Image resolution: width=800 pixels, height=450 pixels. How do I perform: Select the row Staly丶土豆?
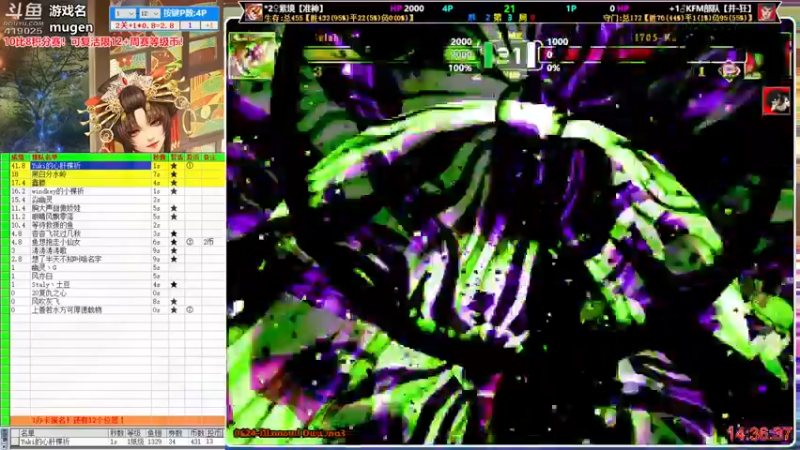[118, 284]
